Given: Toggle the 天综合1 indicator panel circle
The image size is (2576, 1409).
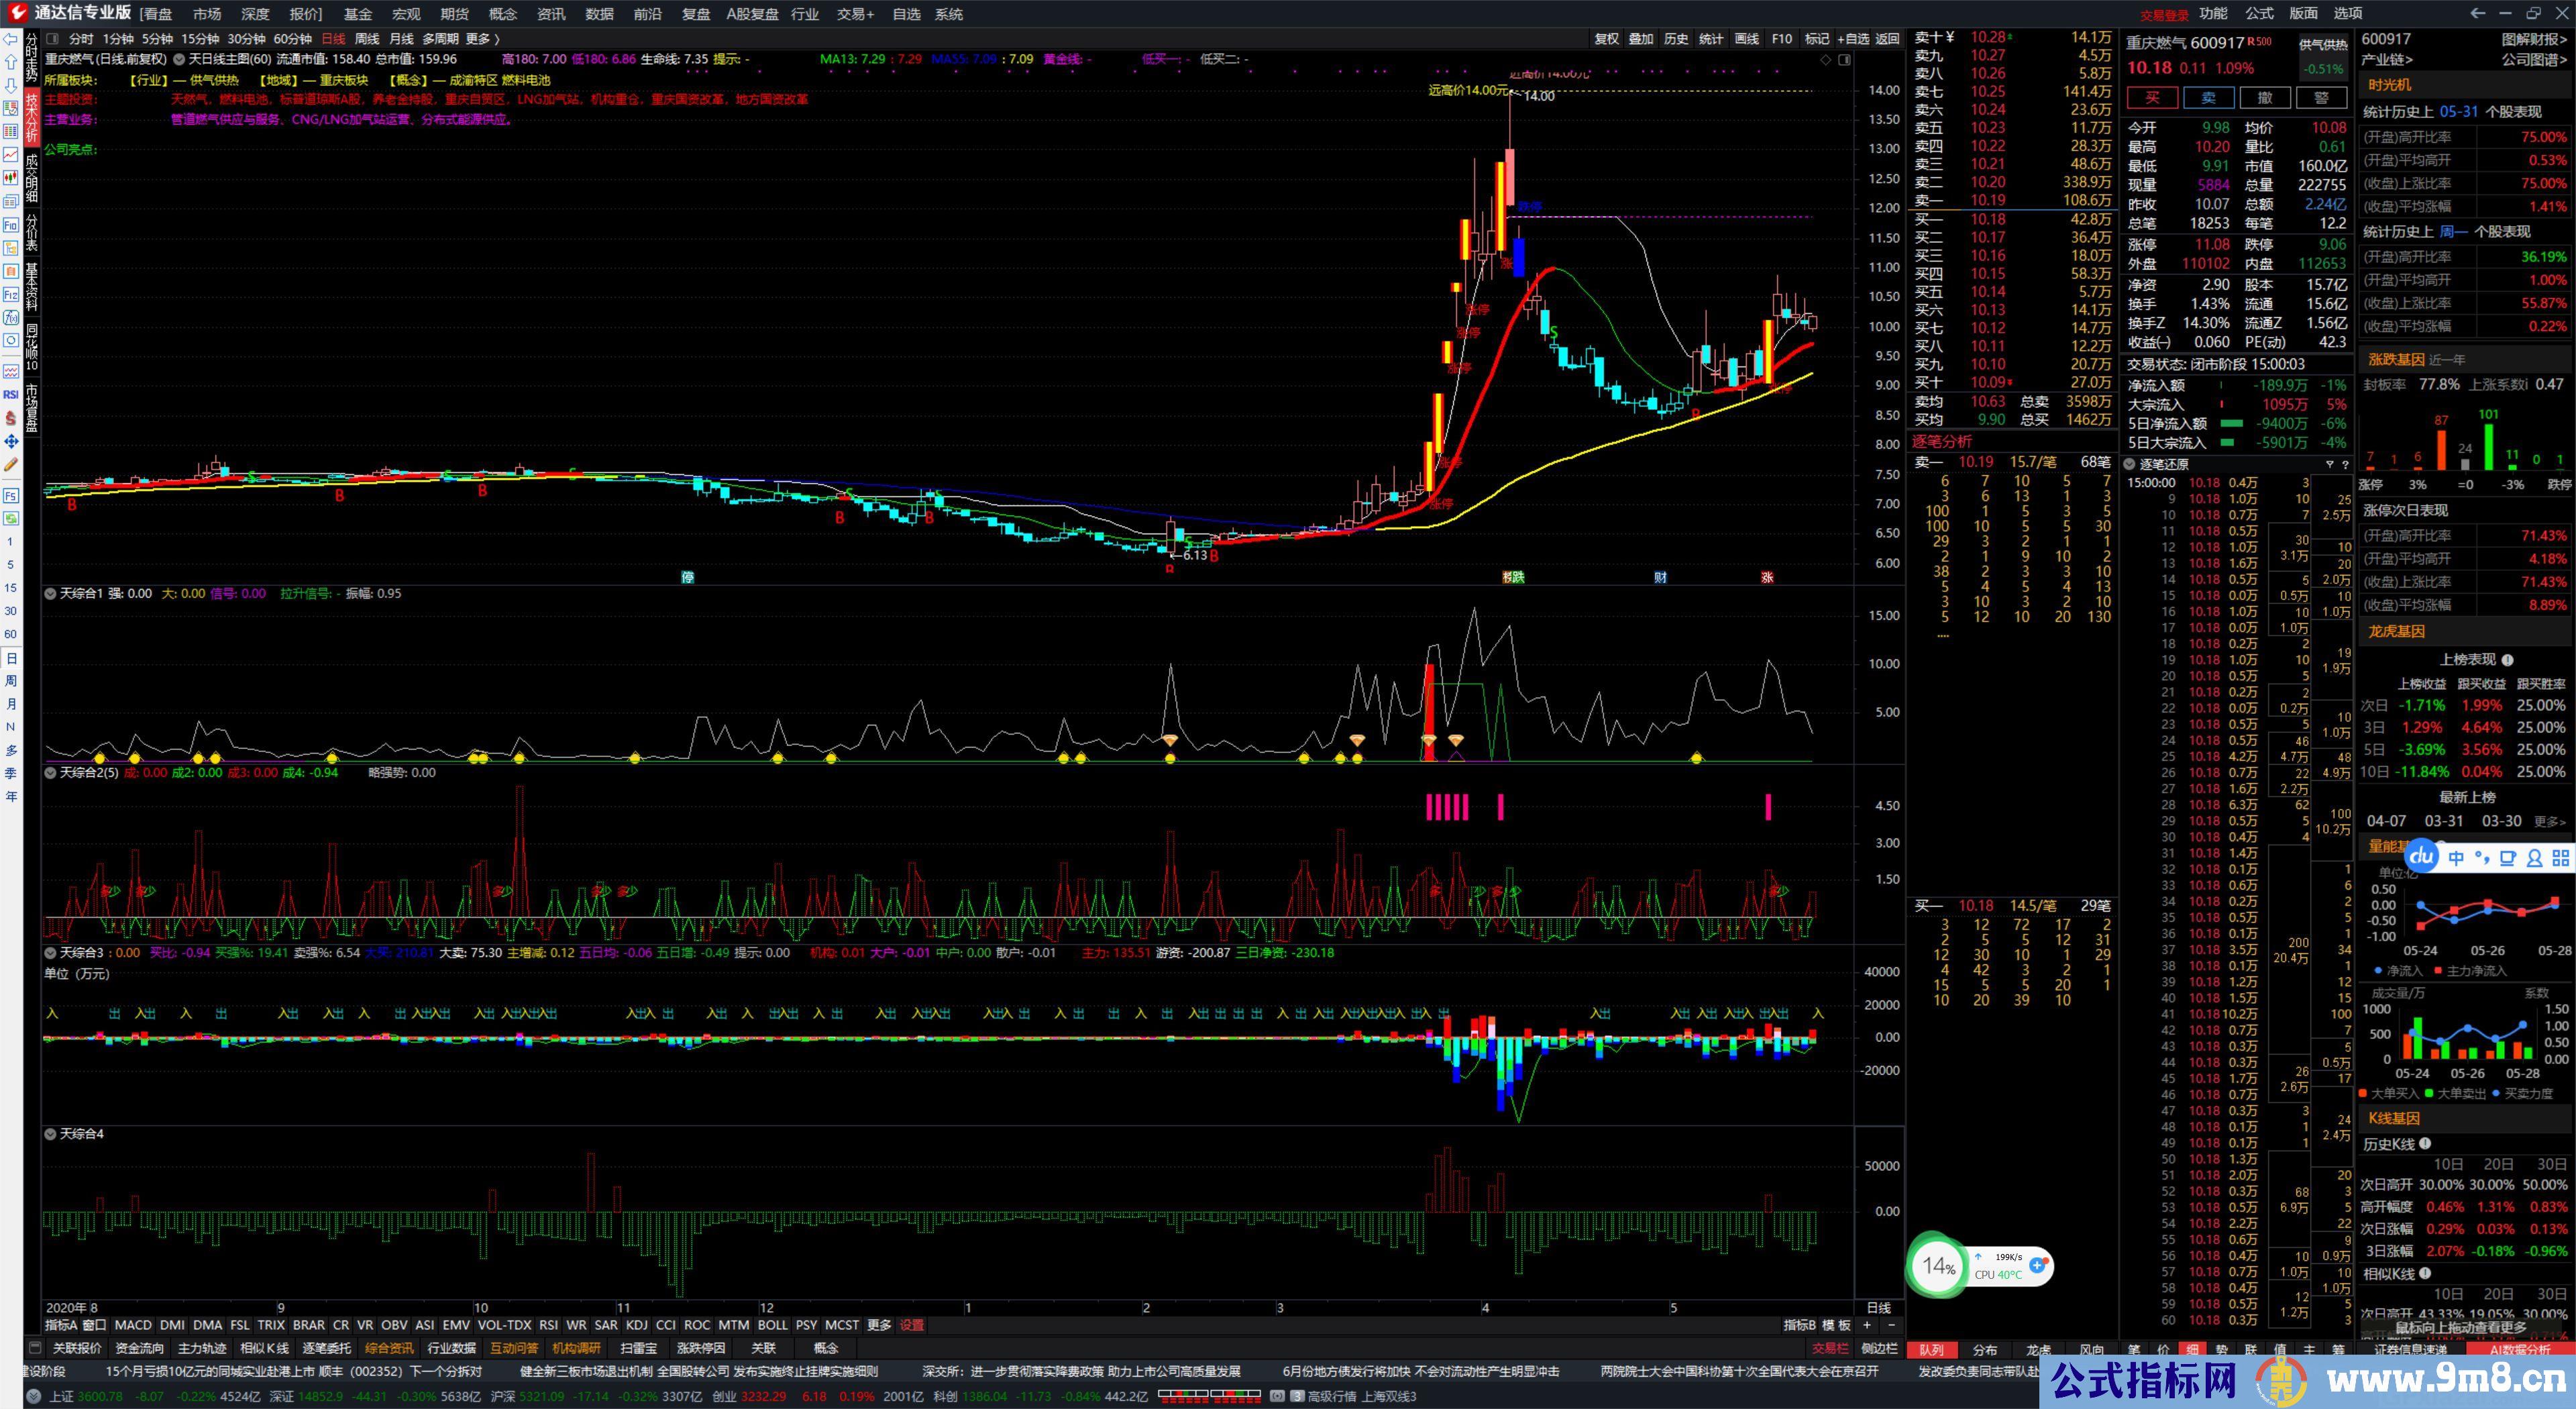Looking at the screenshot, I should (x=50, y=594).
